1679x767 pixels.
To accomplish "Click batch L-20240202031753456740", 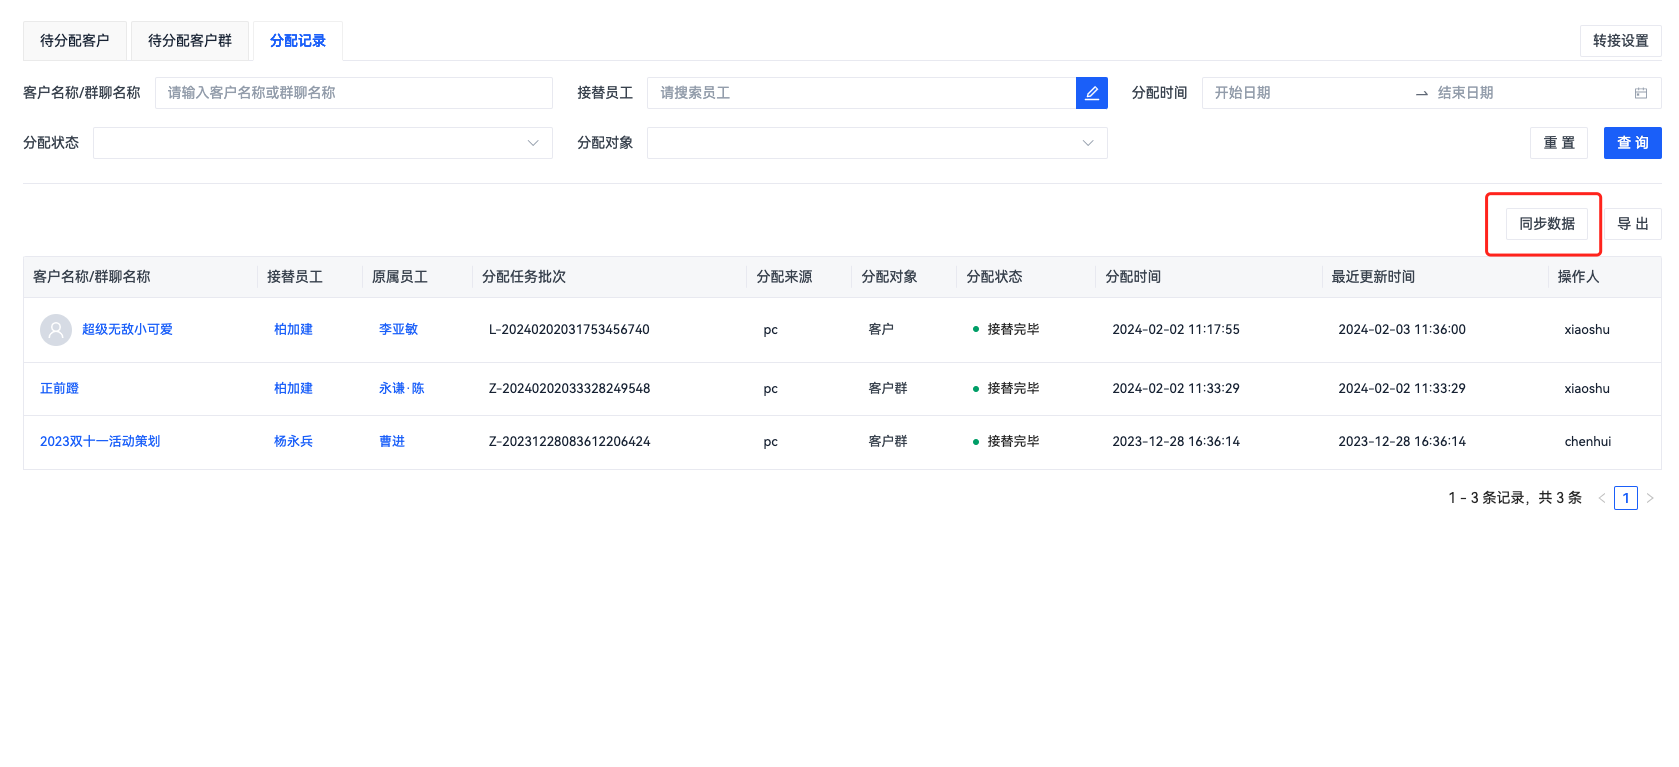I will pyautogui.click(x=569, y=330).
